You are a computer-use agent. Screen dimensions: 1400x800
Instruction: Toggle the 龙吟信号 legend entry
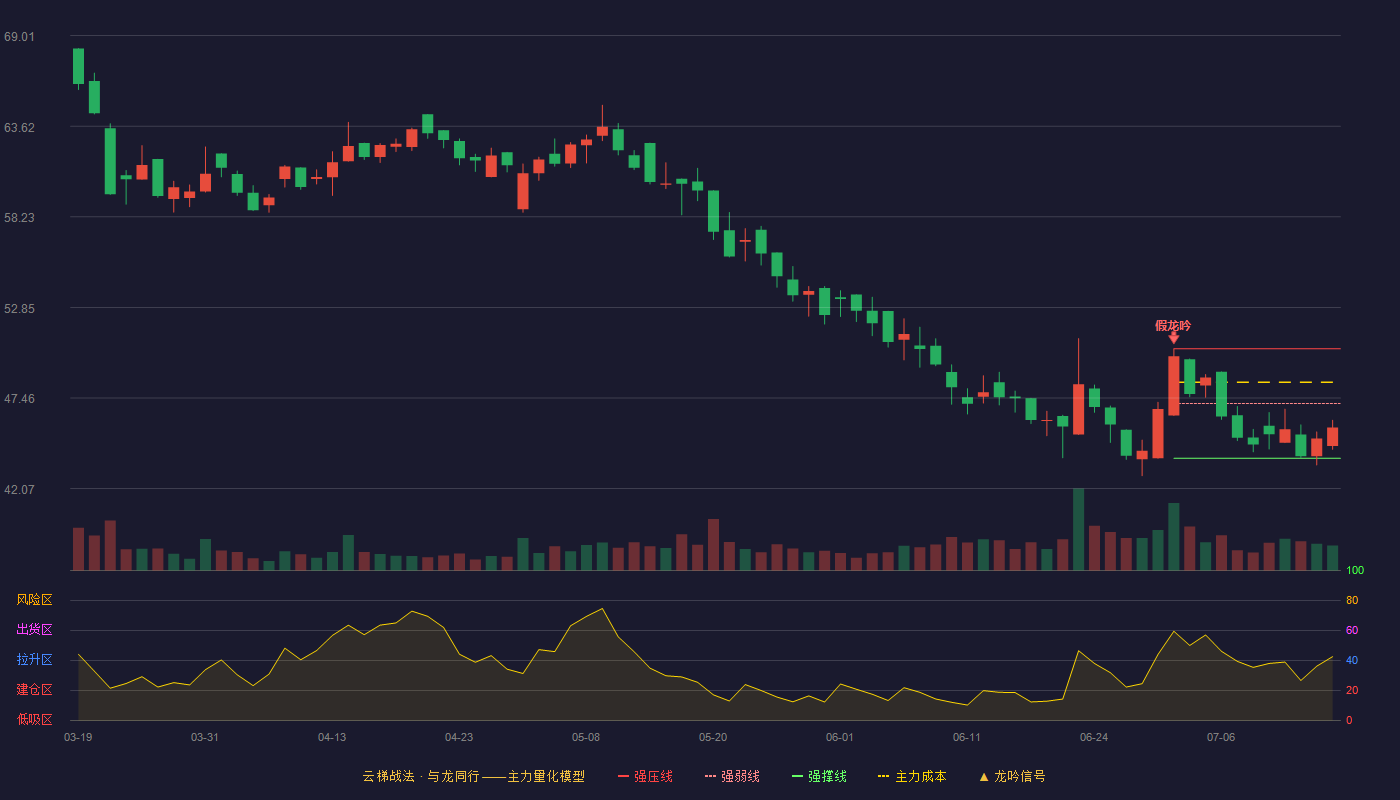point(1012,776)
